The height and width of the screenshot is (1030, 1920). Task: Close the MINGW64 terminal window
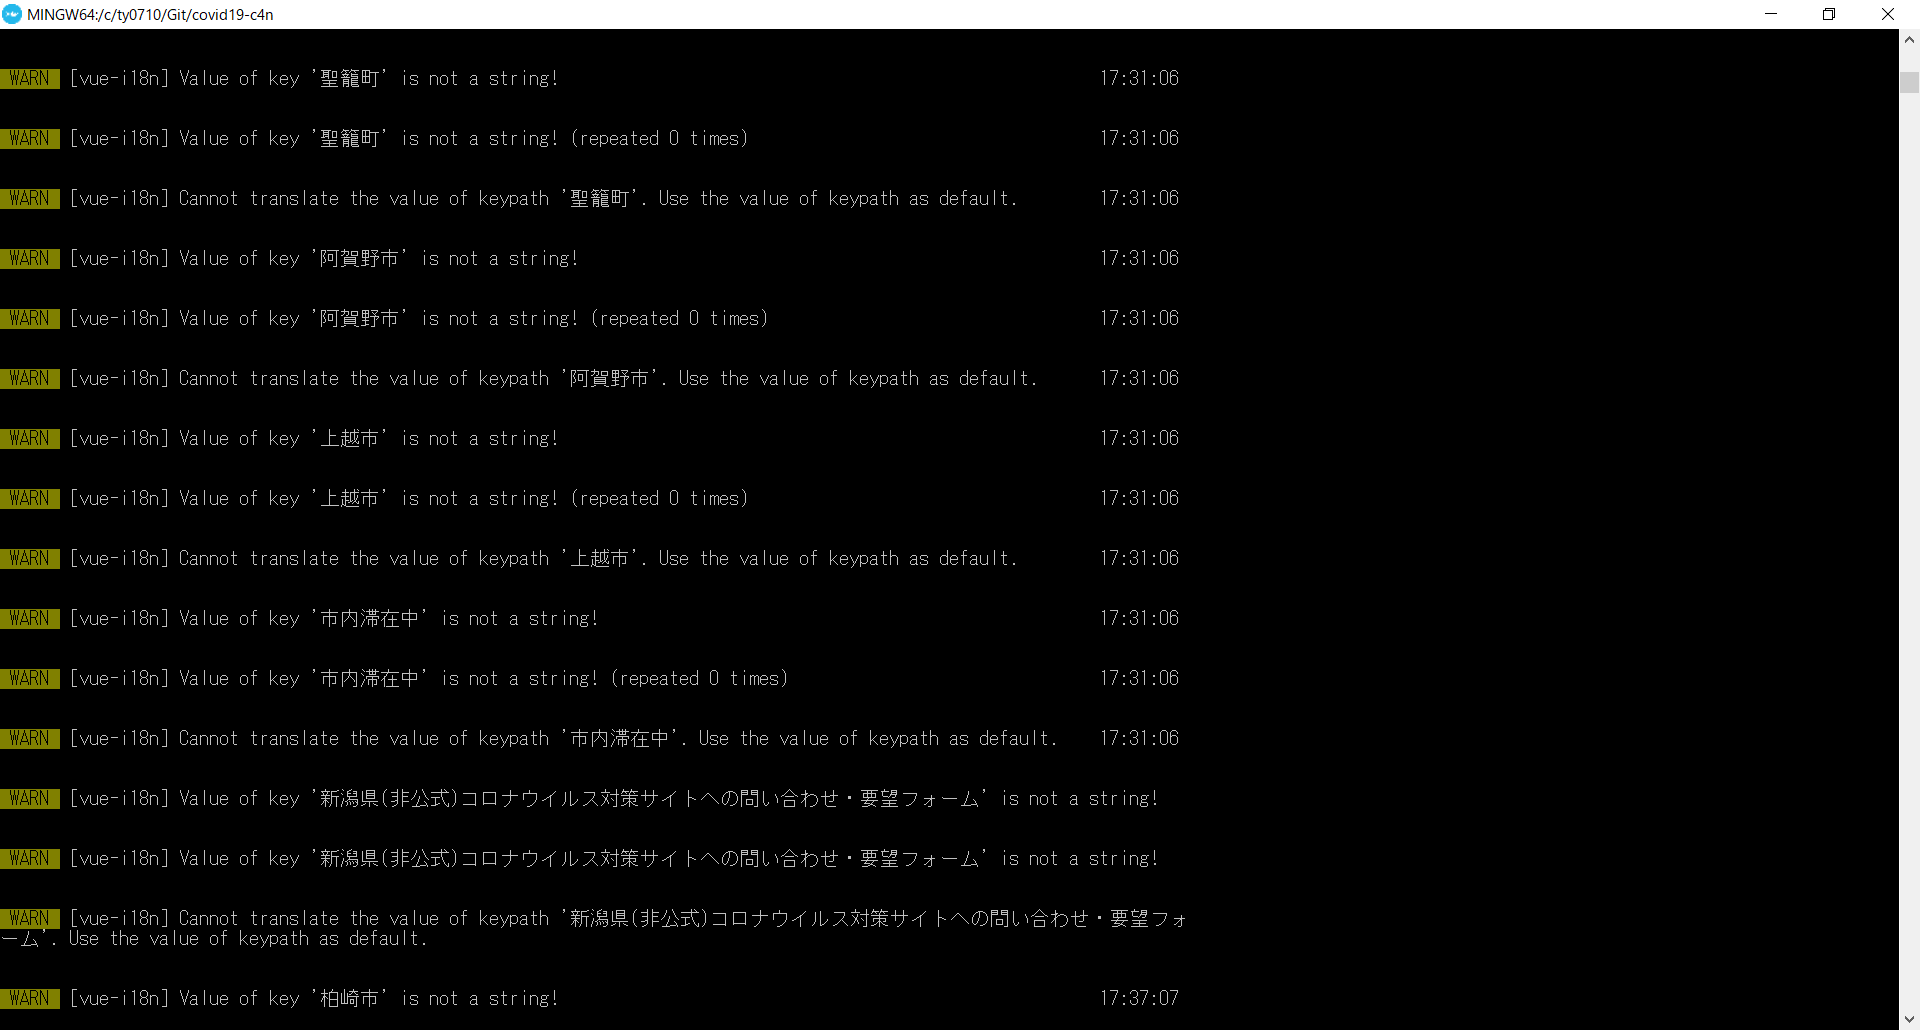click(x=1888, y=14)
